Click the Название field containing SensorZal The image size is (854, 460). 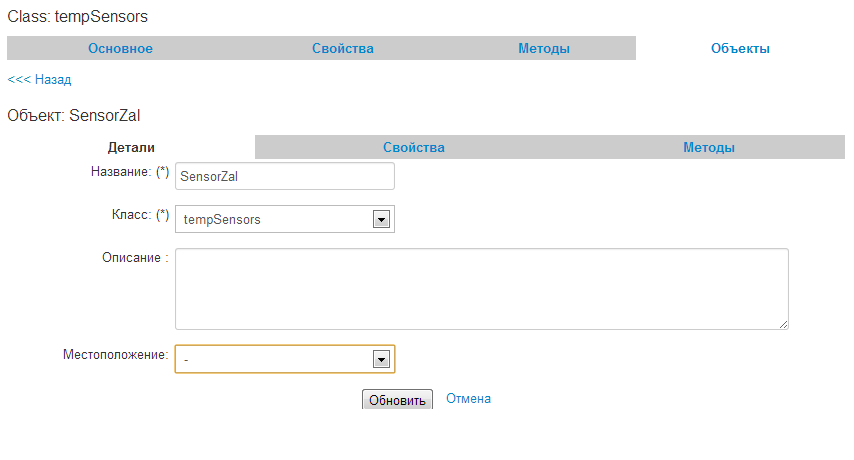click(x=284, y=176)
